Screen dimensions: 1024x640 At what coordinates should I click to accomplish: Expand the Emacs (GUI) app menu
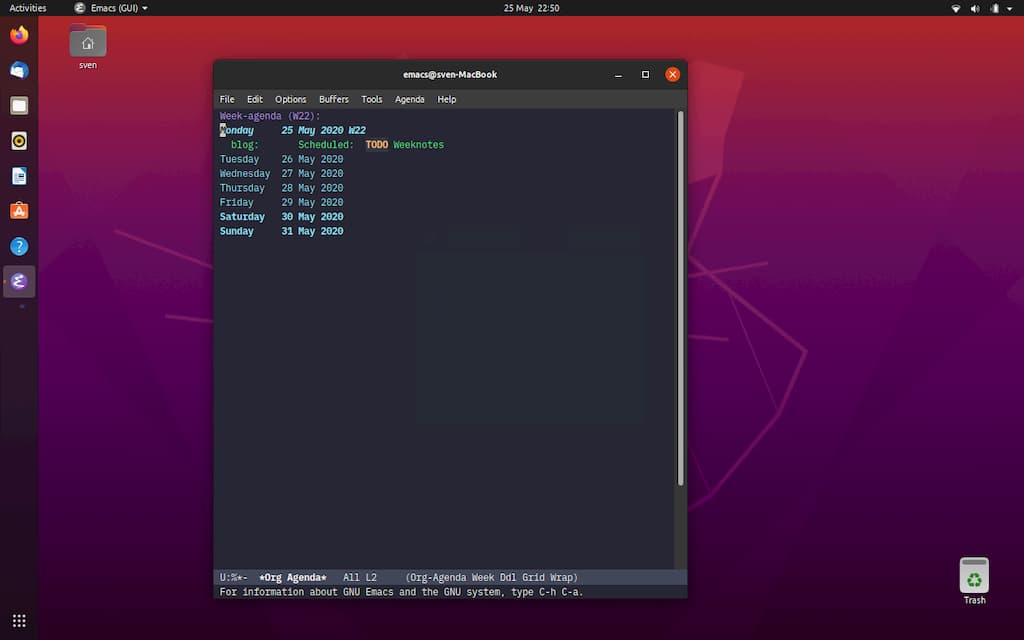point(110,8)
